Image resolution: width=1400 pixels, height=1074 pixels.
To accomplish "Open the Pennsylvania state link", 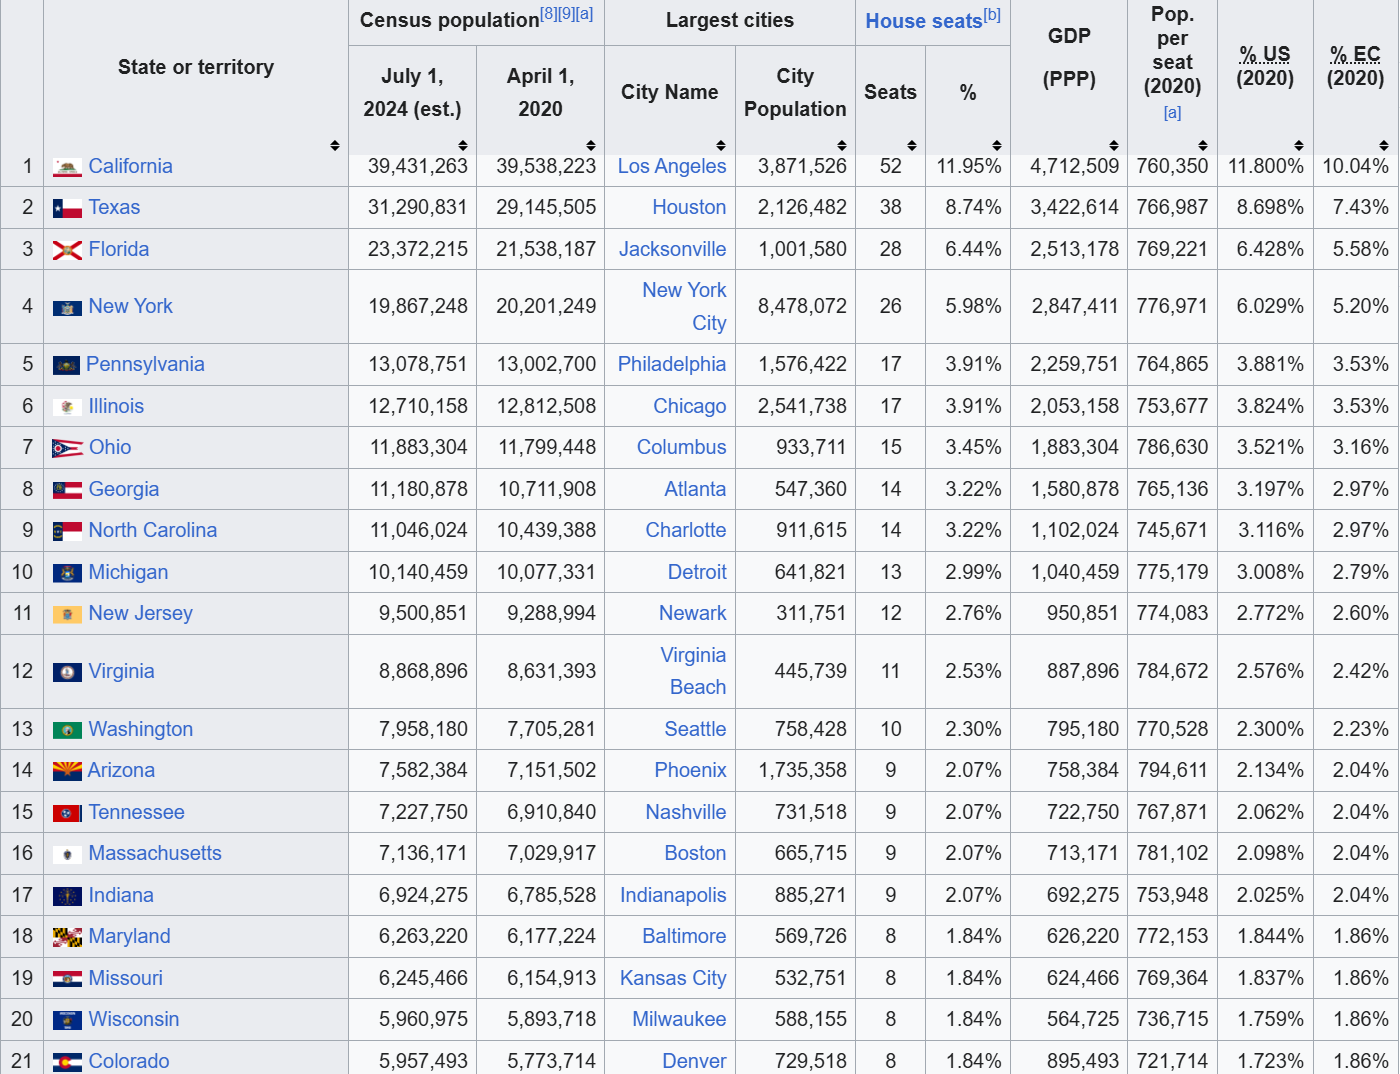I will 145,364.
